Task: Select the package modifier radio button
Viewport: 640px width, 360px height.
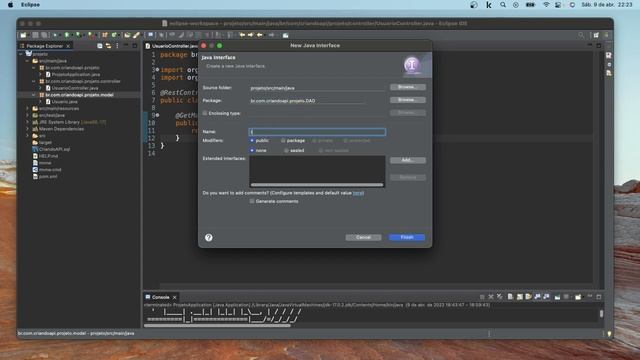Action: coord(283,140)
